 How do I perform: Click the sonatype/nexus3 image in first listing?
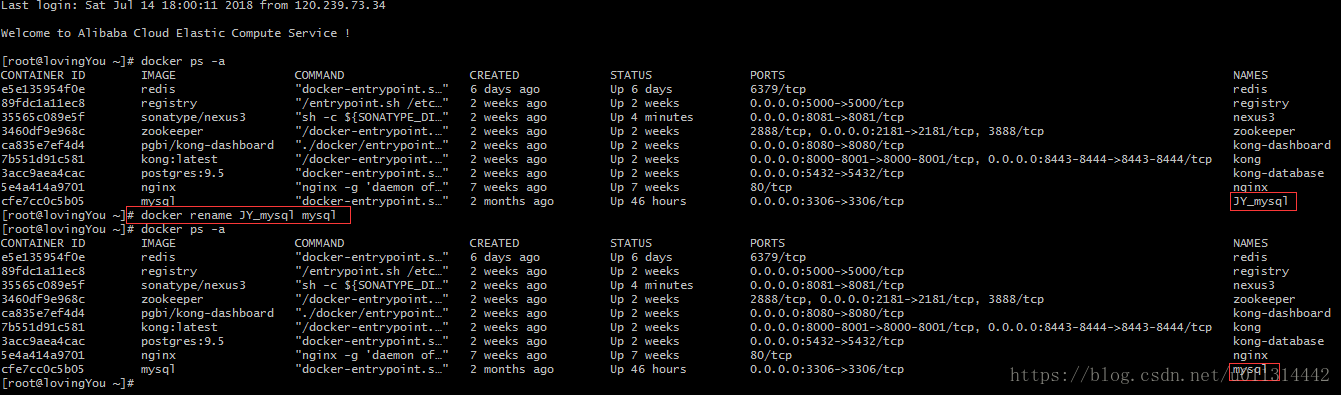pos(193,118)
